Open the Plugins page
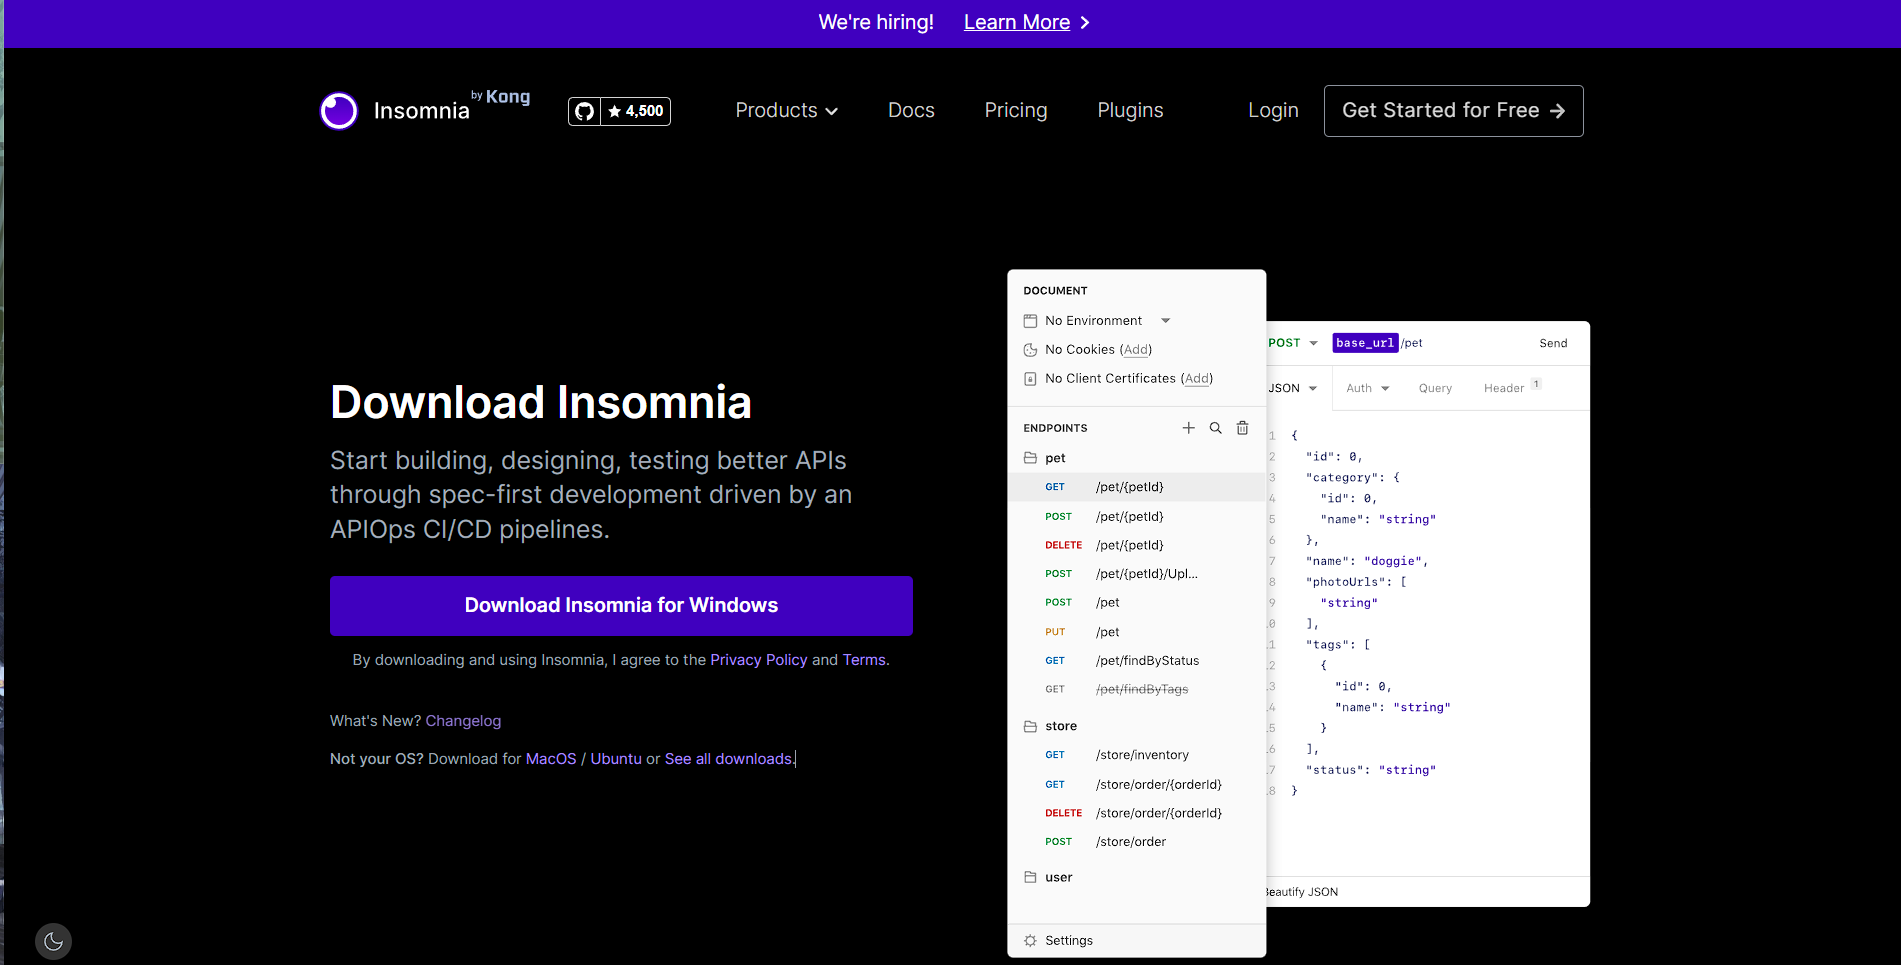 [x=1130, y=111]
